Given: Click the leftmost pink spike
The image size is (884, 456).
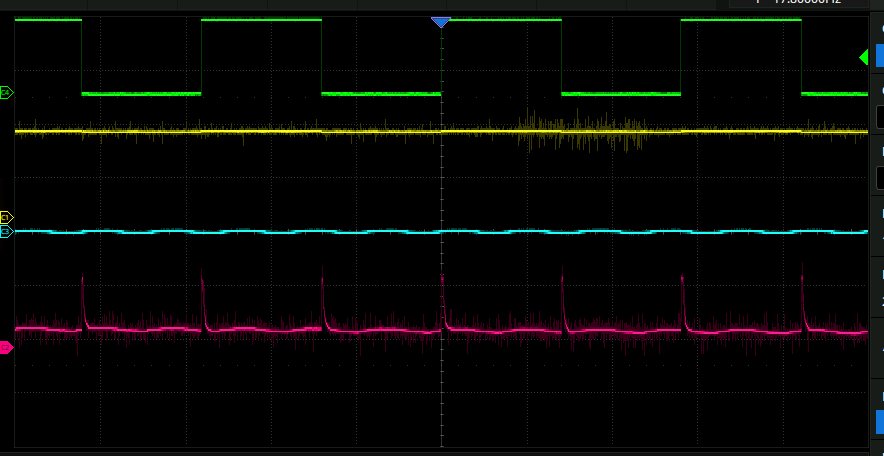Looking at the screenshot, I should (x=83, y=290).
